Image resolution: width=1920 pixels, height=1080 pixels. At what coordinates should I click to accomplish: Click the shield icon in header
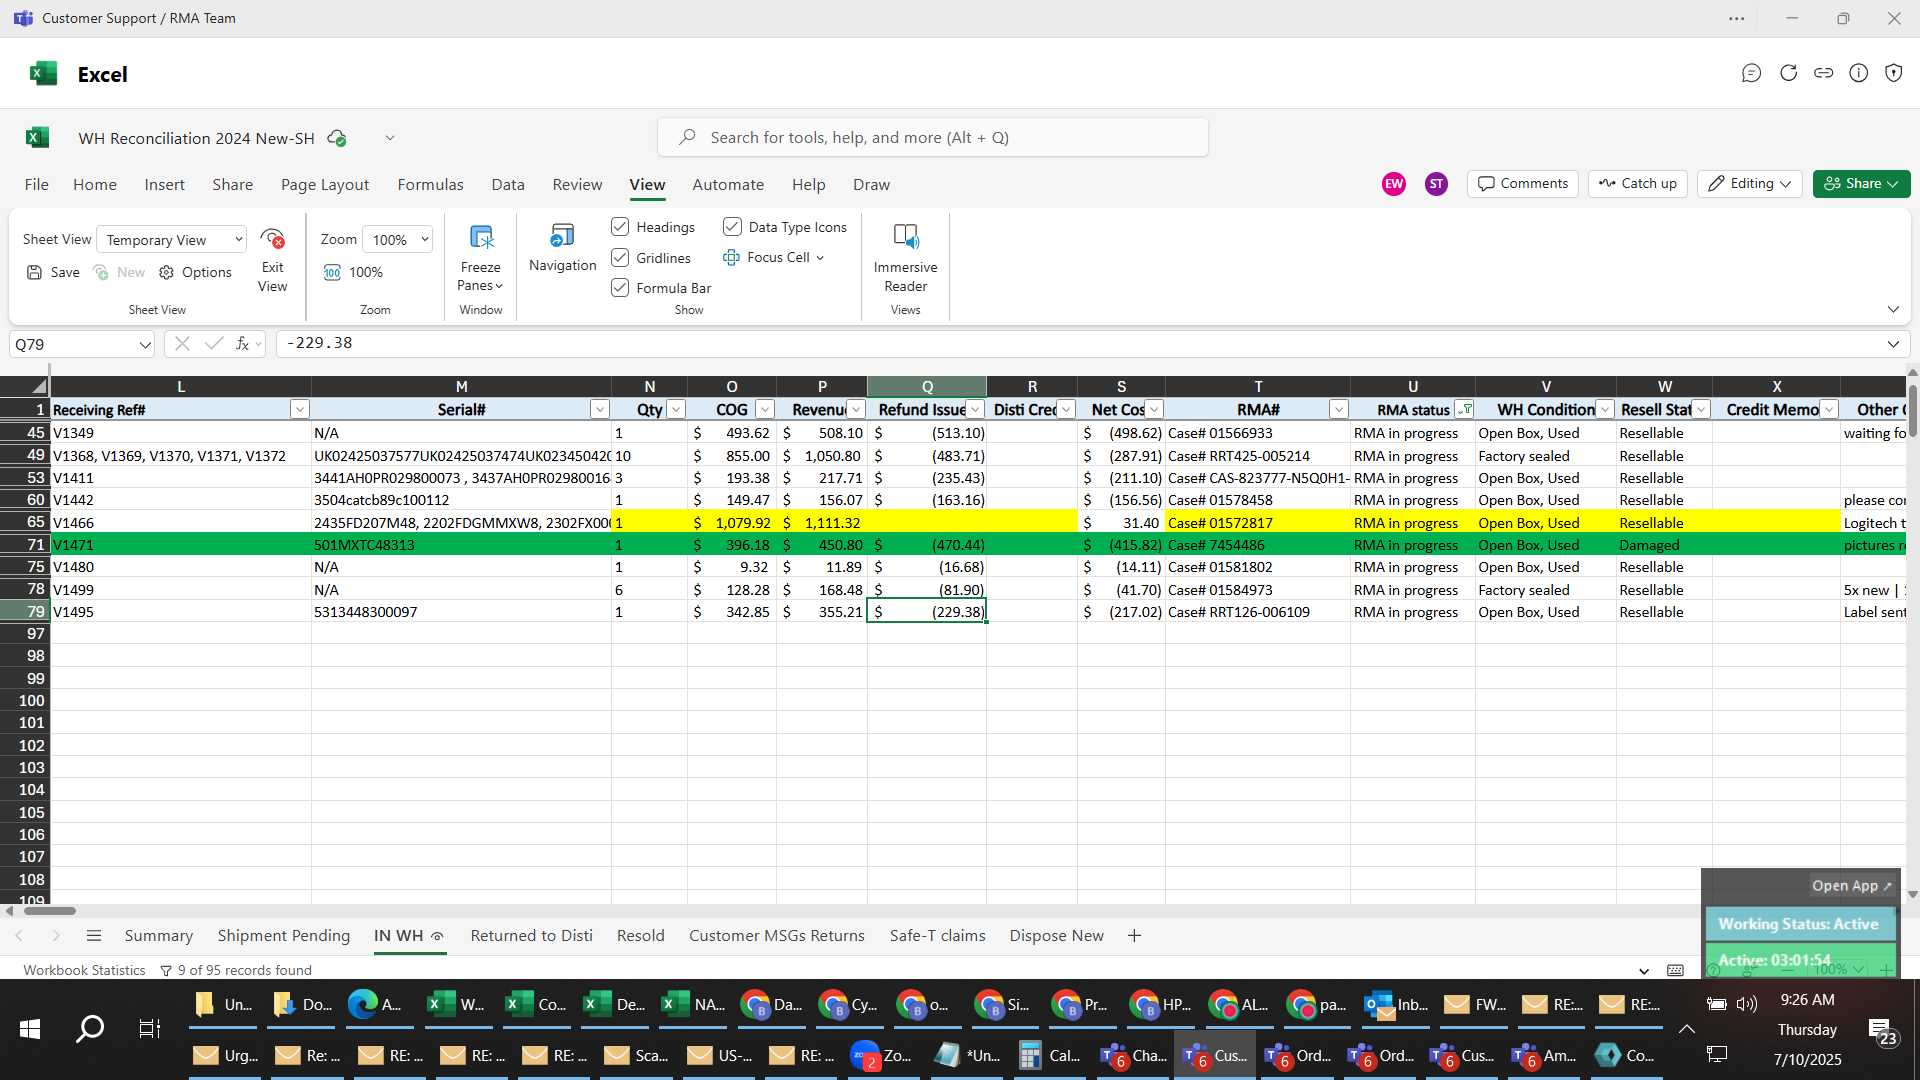(1893, 73)
